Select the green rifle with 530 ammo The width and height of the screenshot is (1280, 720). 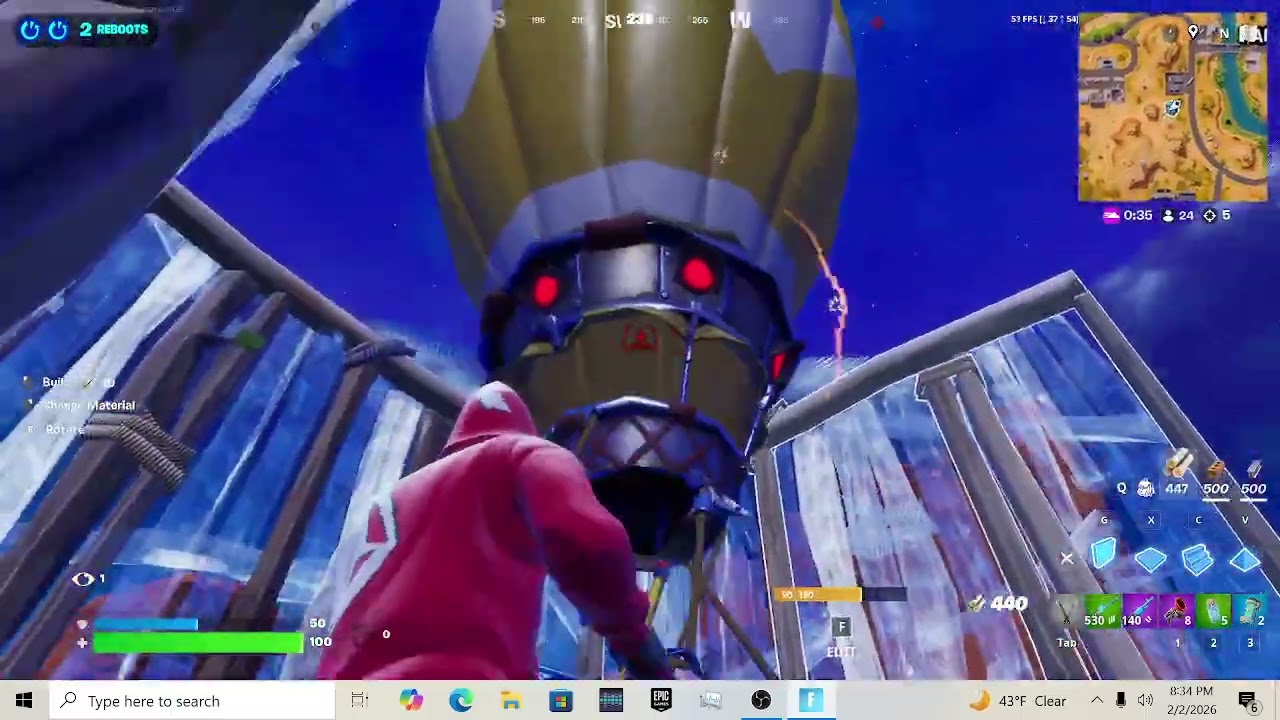[1101, 611]
